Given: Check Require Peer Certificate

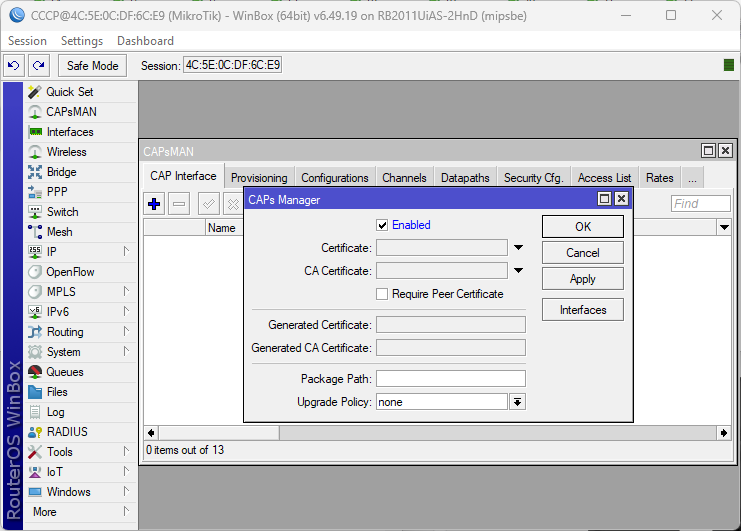Looking at the screenshot, I should pyautogui.click(x=382, y=294).
